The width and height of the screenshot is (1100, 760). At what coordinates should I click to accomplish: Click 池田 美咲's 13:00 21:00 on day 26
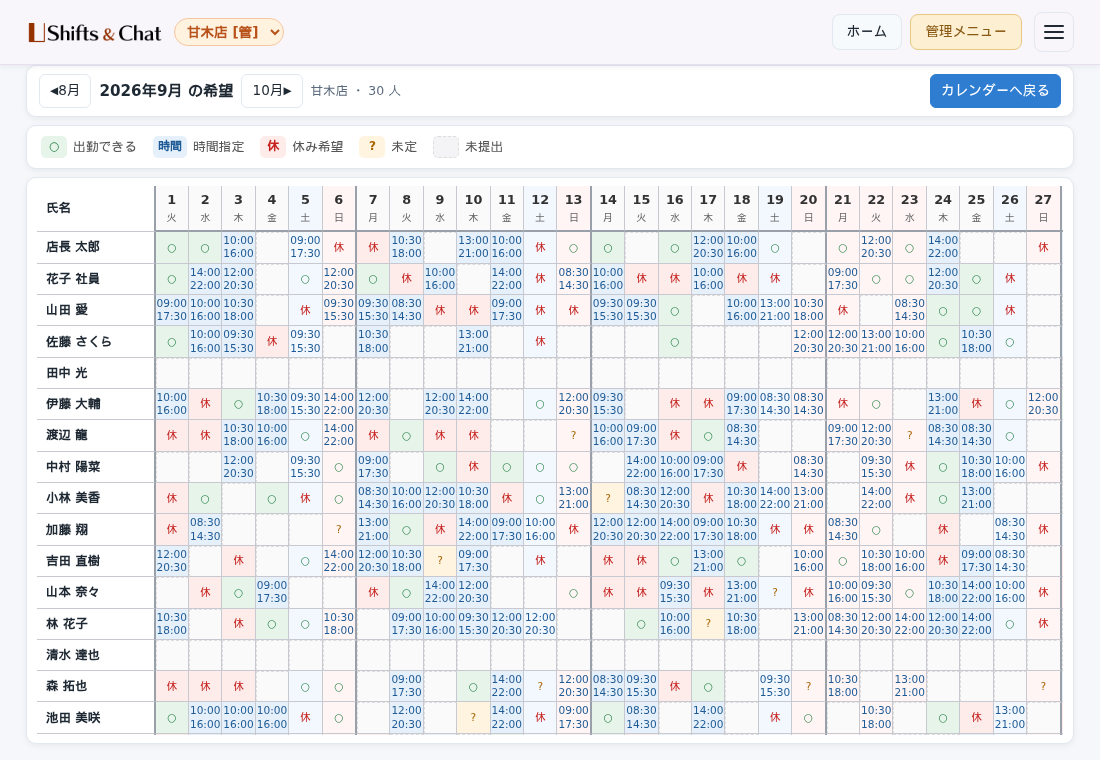[x=1010, y=717]
